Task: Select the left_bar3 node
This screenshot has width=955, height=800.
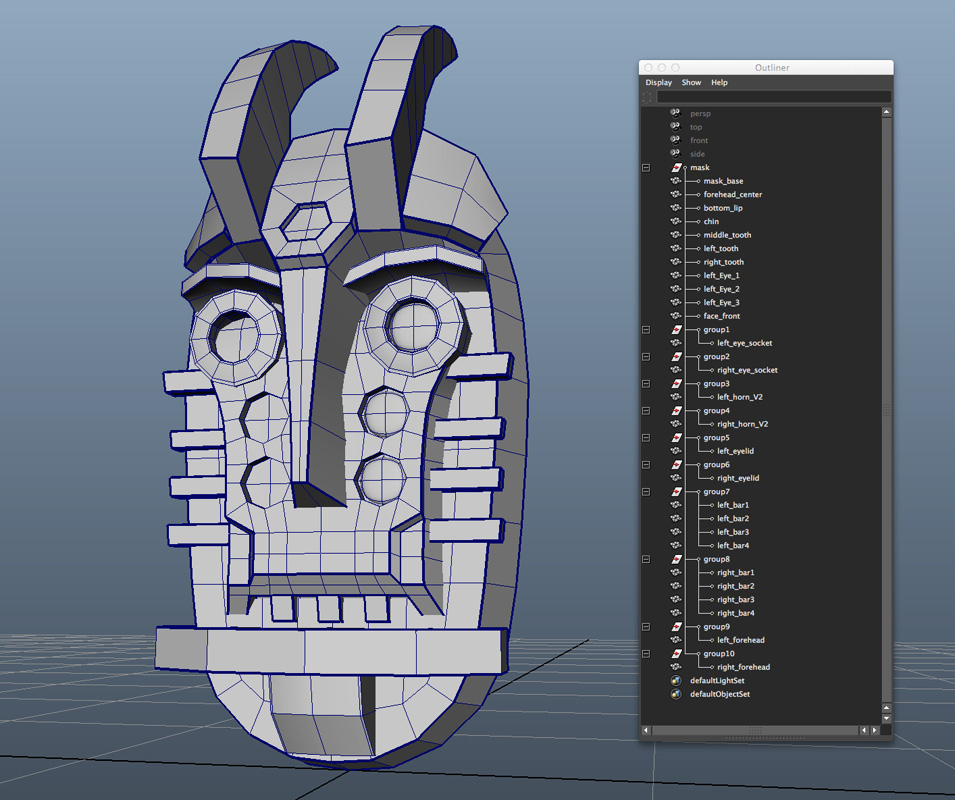Action: coord(733,532)
